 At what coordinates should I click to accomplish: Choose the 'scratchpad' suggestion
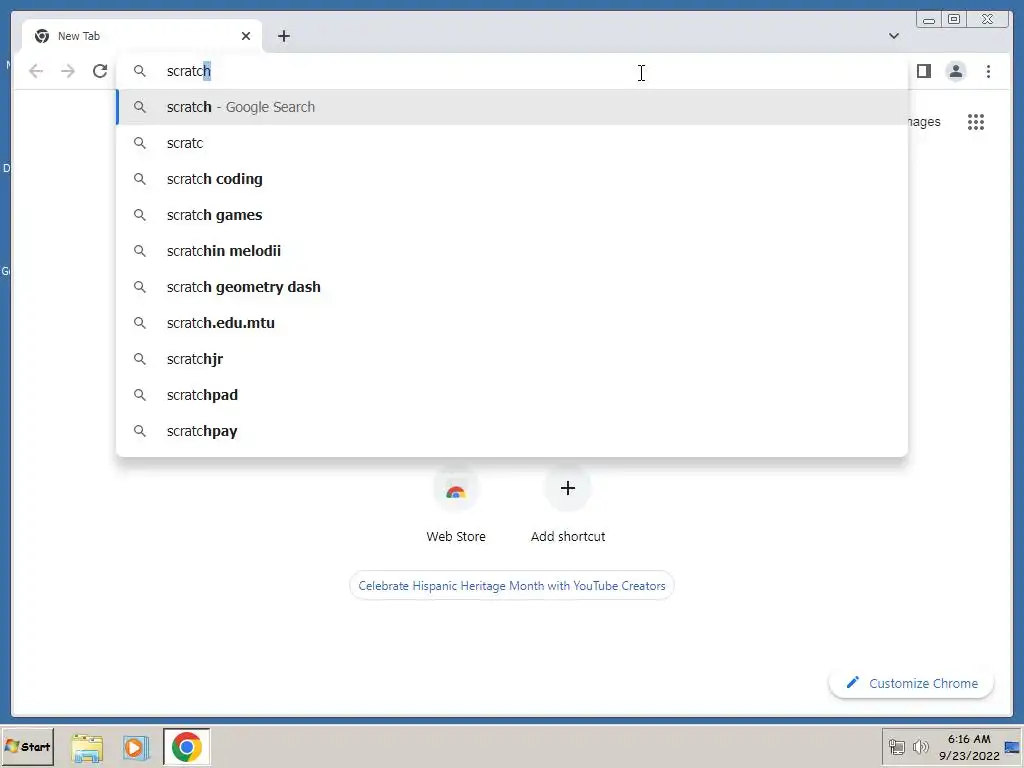512,394
